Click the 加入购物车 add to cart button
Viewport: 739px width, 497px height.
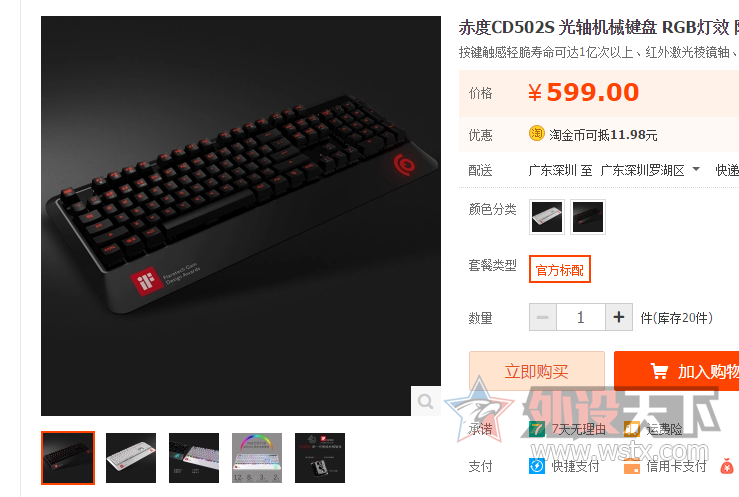tap(676, 371)
